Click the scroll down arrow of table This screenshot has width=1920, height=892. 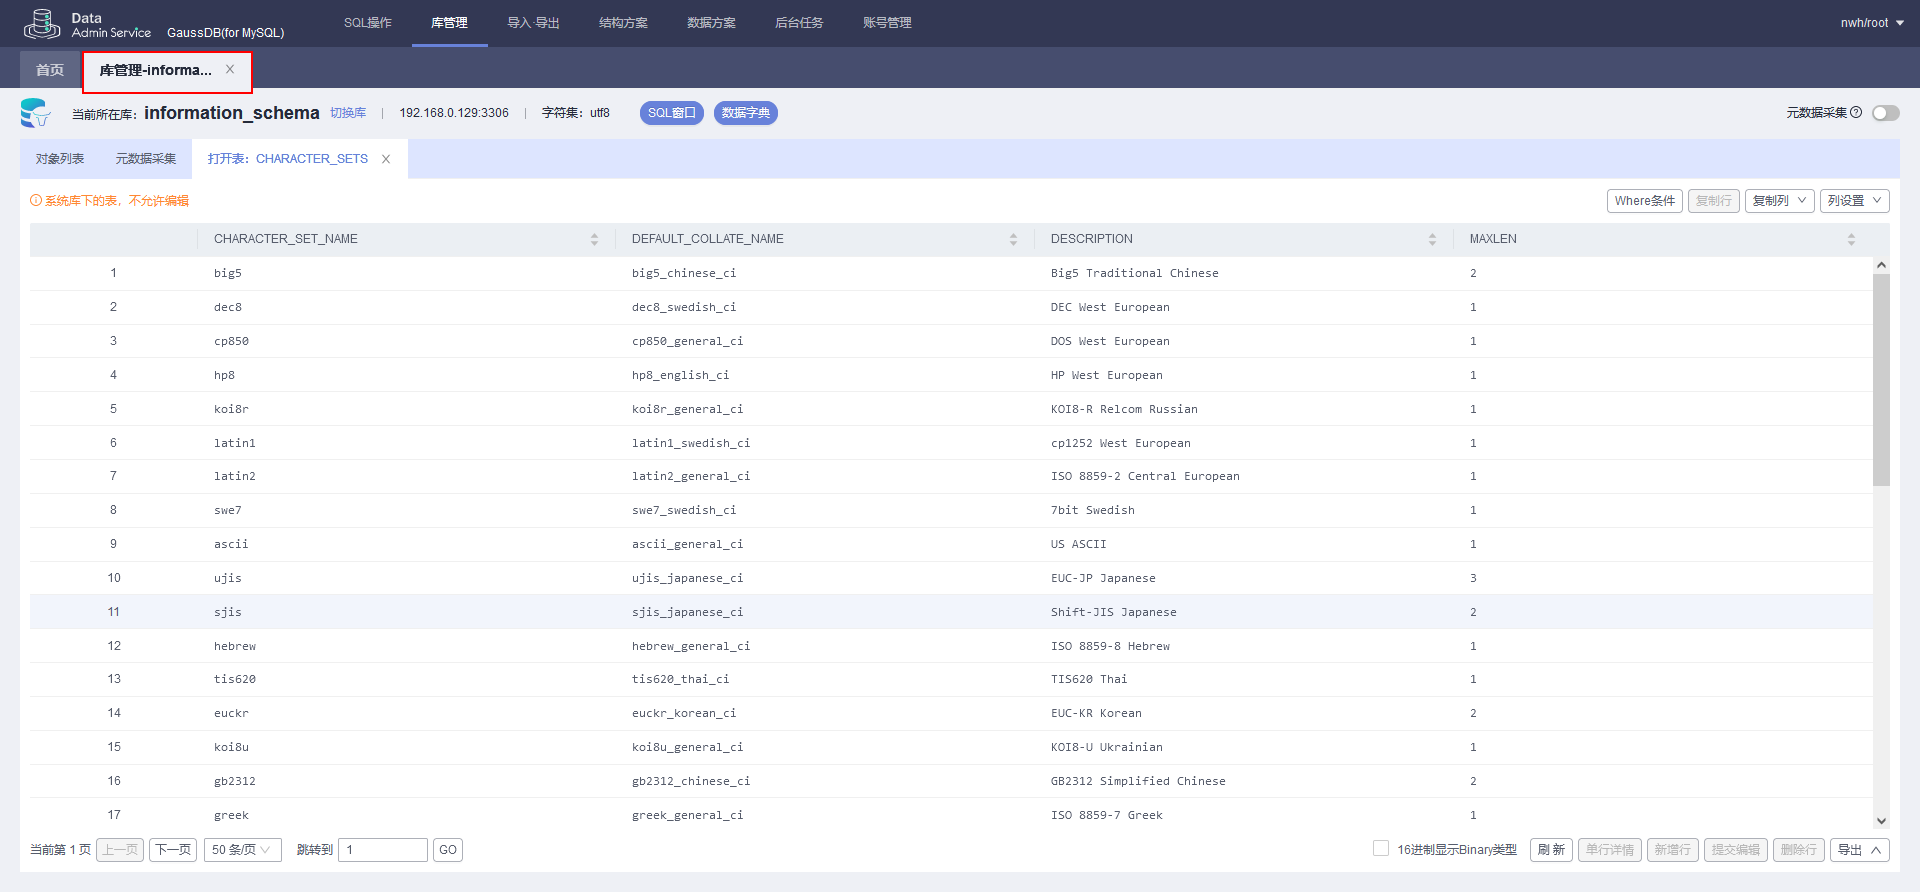click(1881, 821)
